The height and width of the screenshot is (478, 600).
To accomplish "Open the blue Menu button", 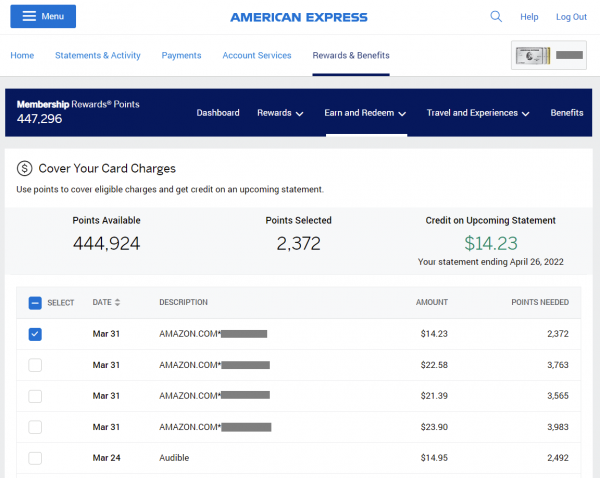I will (x=42, y=17).
